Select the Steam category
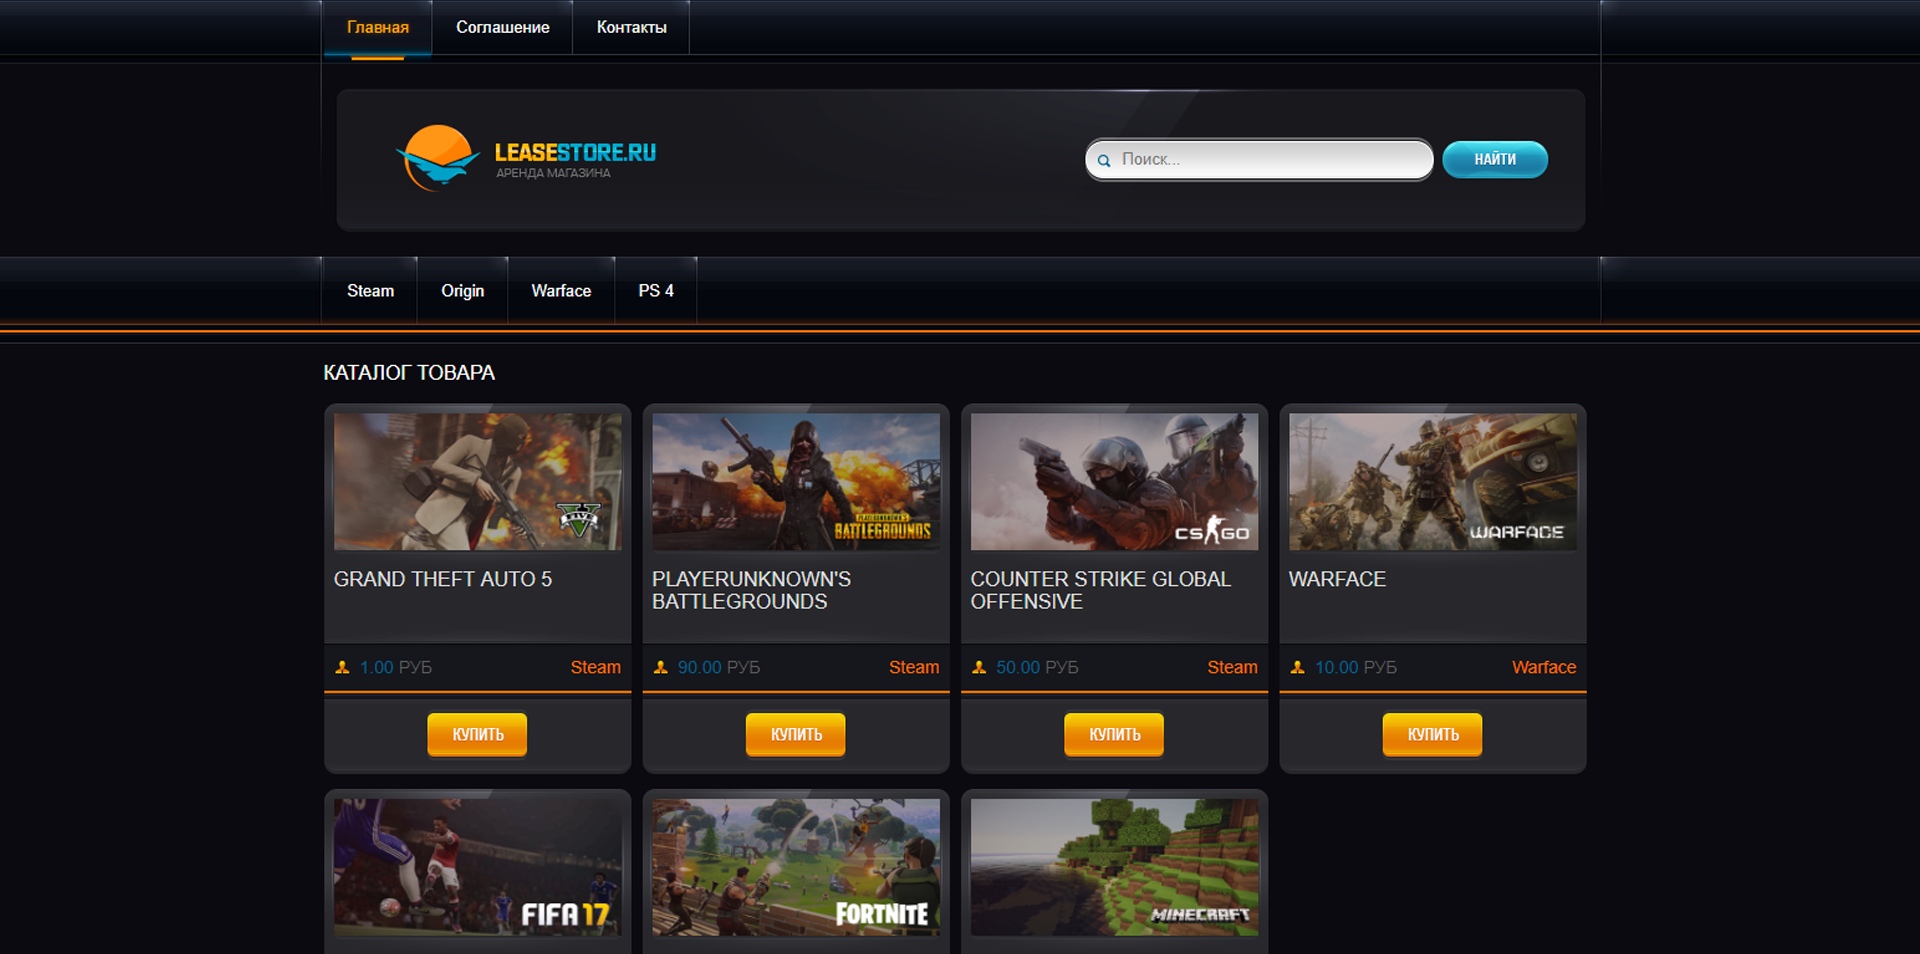1920x954 pixels. (x=370, y=291)
